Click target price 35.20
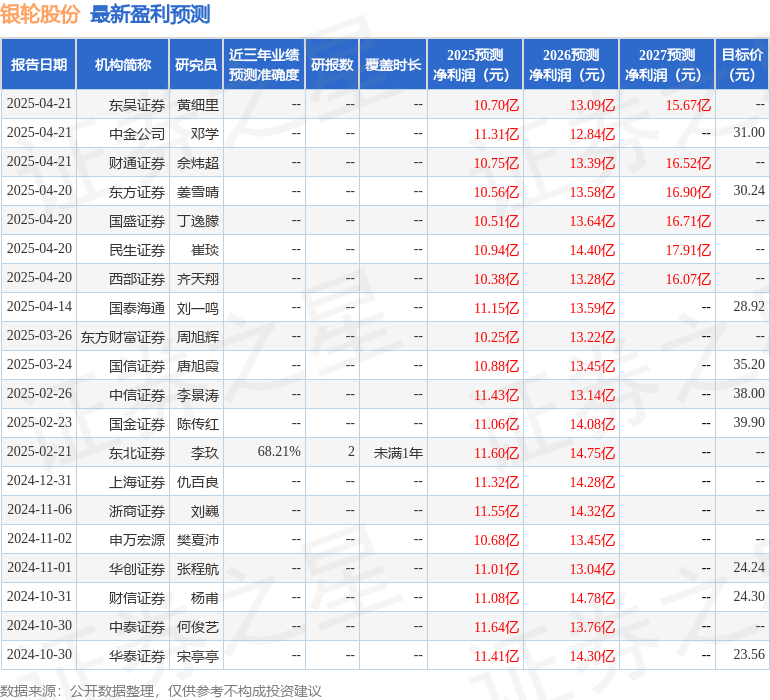The height and width of the screenshot is (700, 770). pos(749,364)
